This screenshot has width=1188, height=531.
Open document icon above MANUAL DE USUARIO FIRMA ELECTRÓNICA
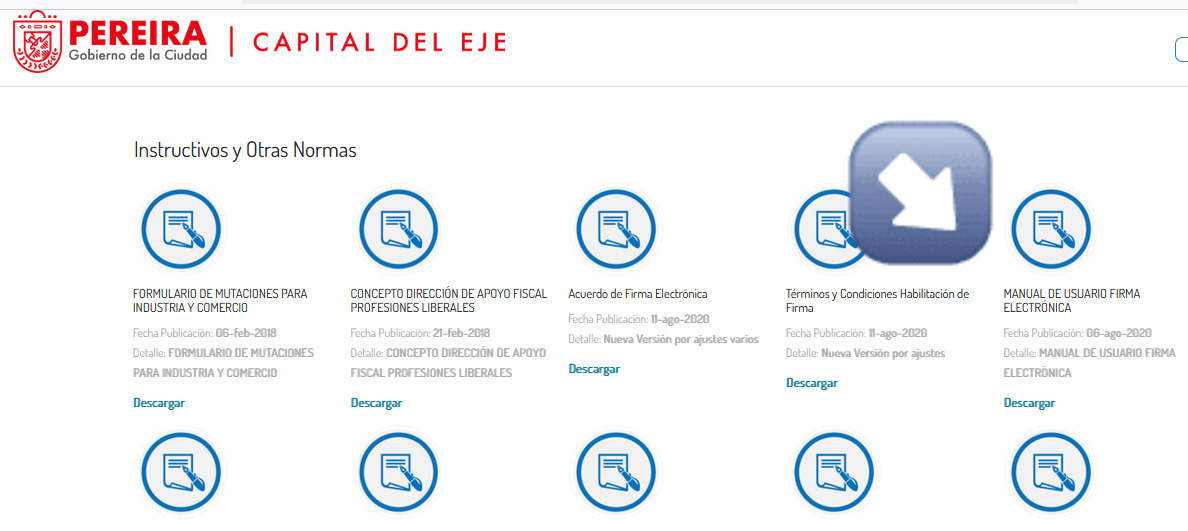(x=1051, y=229)
